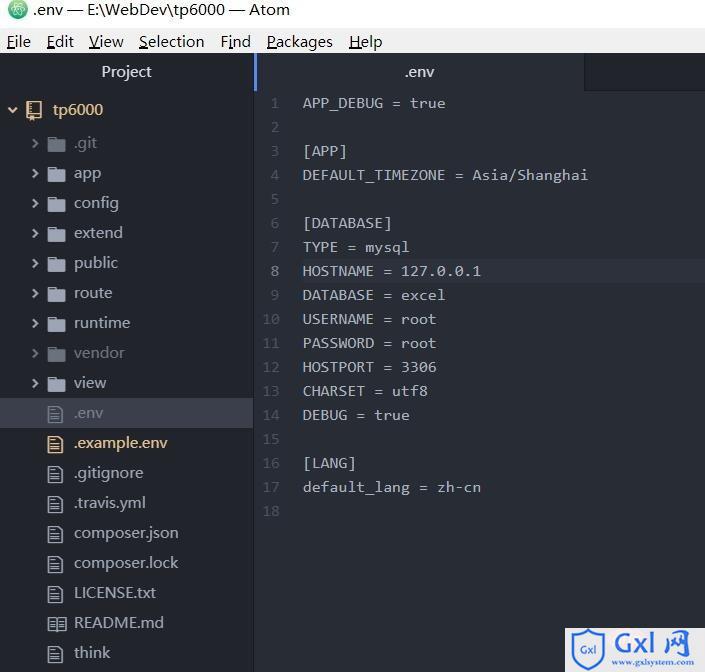Click the think file icon

click(55, 654)
